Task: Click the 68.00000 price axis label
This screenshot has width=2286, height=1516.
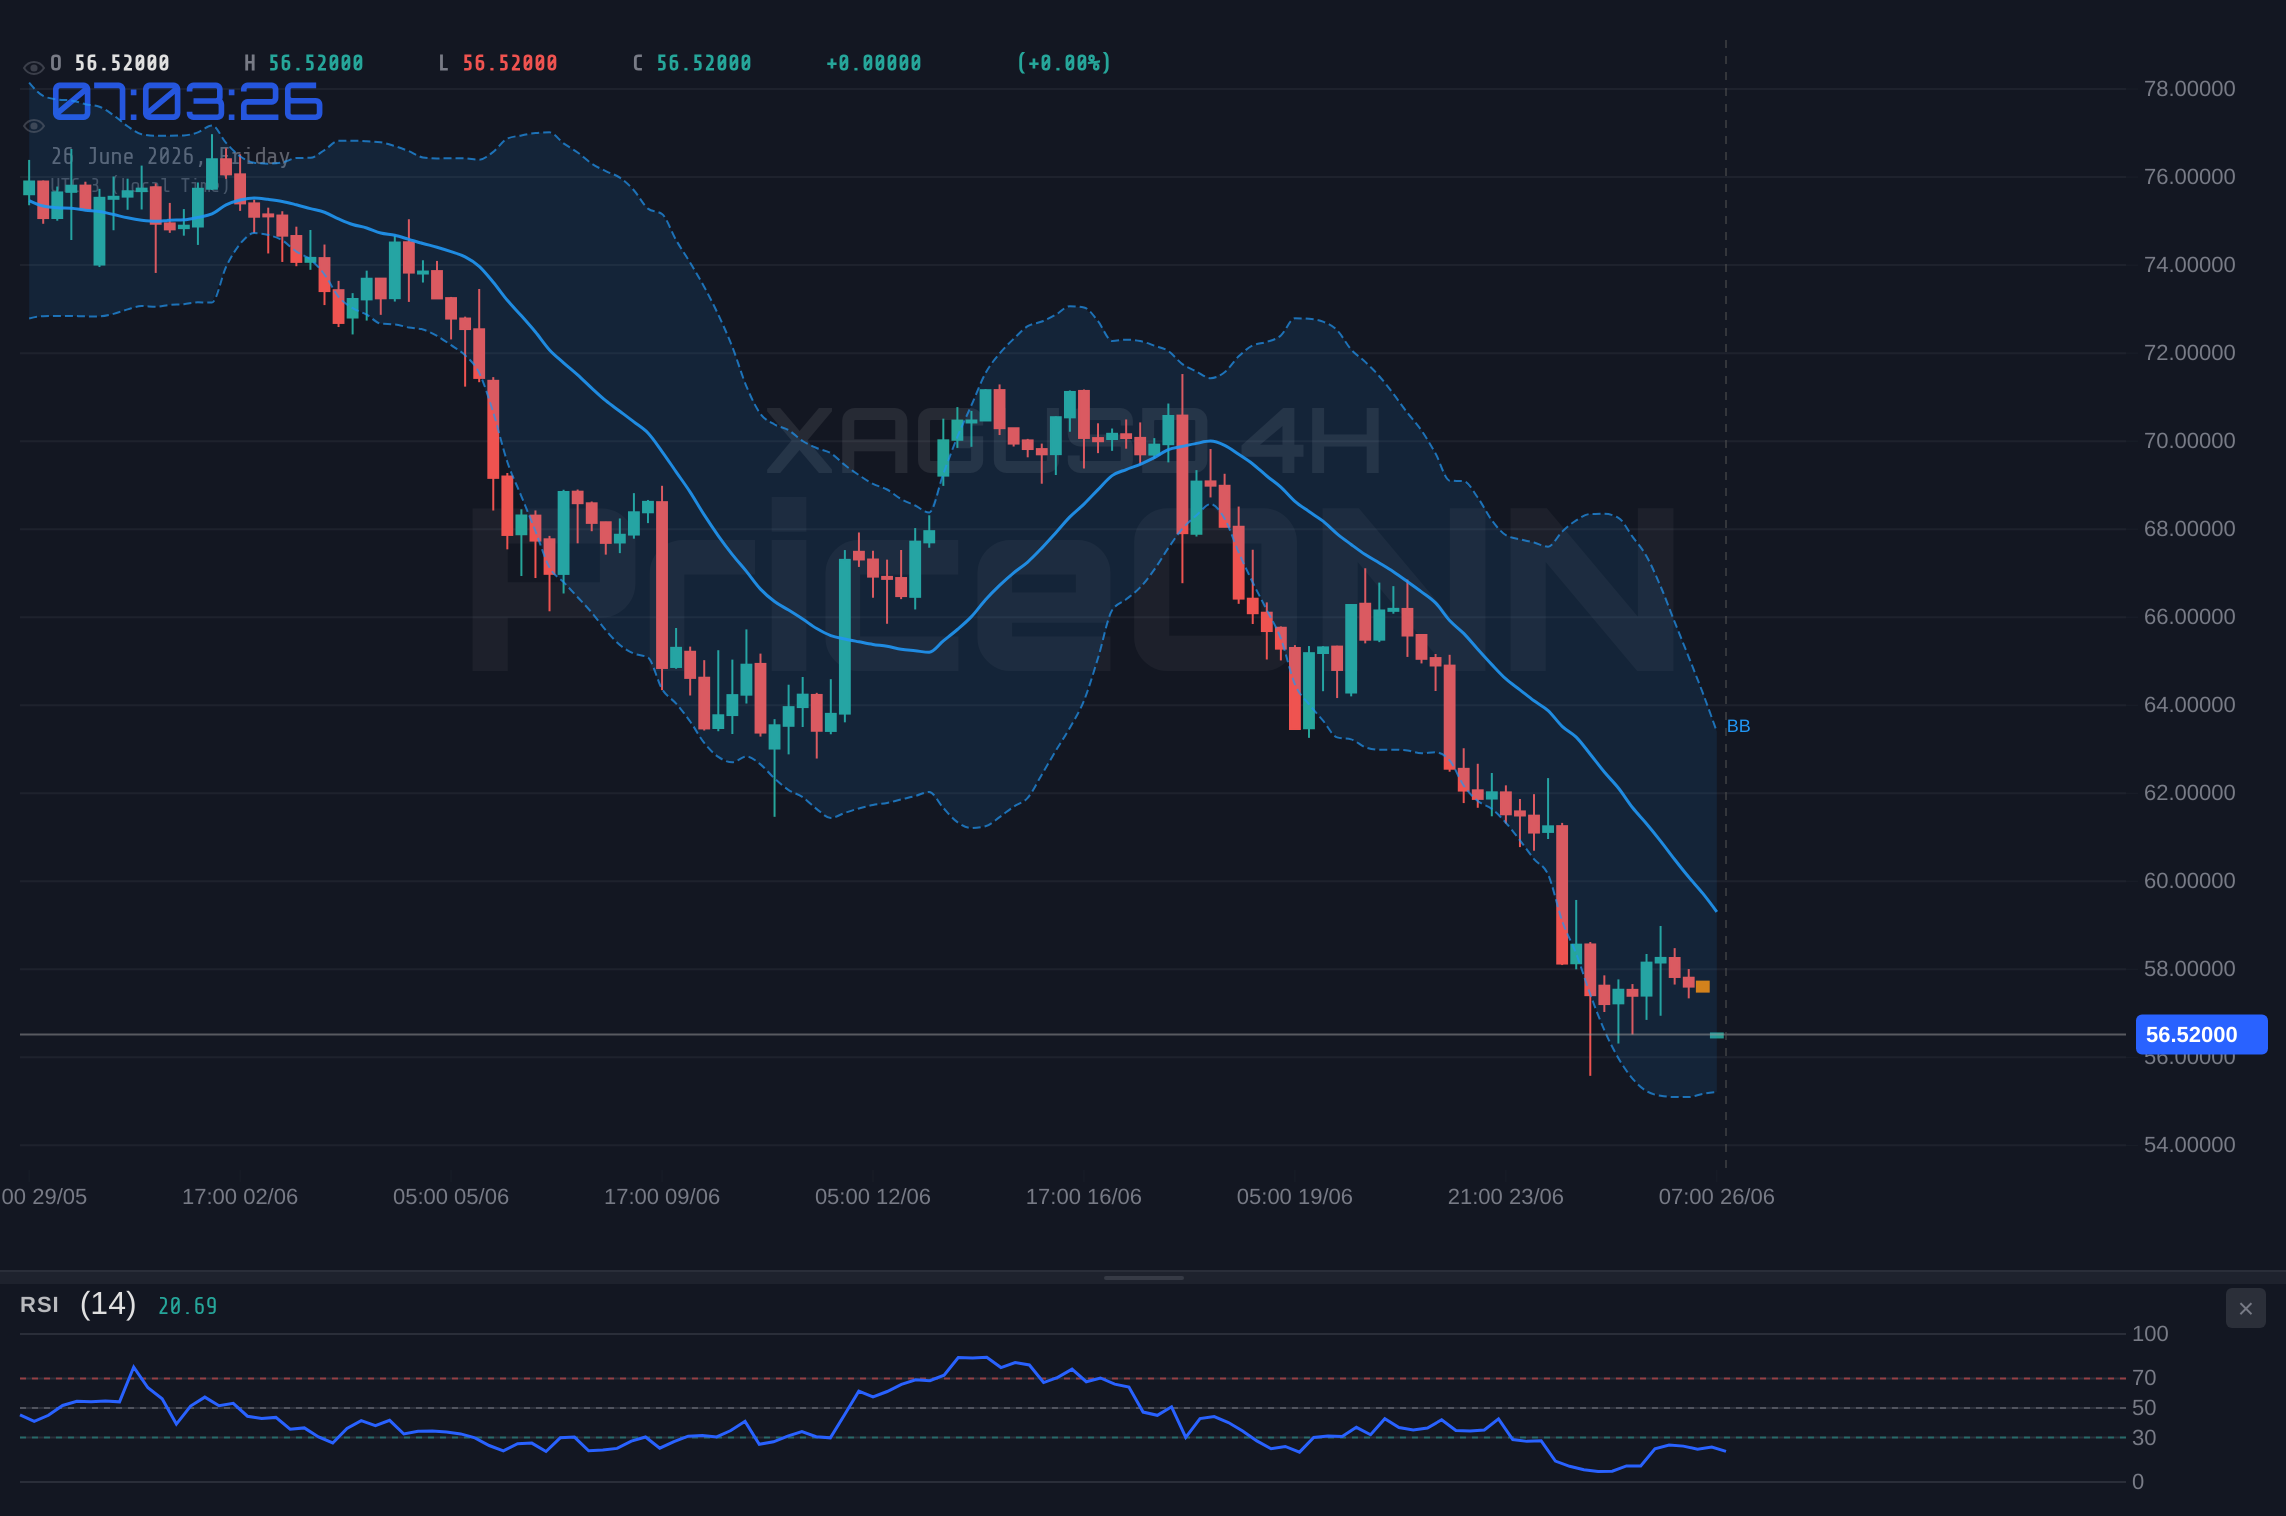Action: (2189, 529)
